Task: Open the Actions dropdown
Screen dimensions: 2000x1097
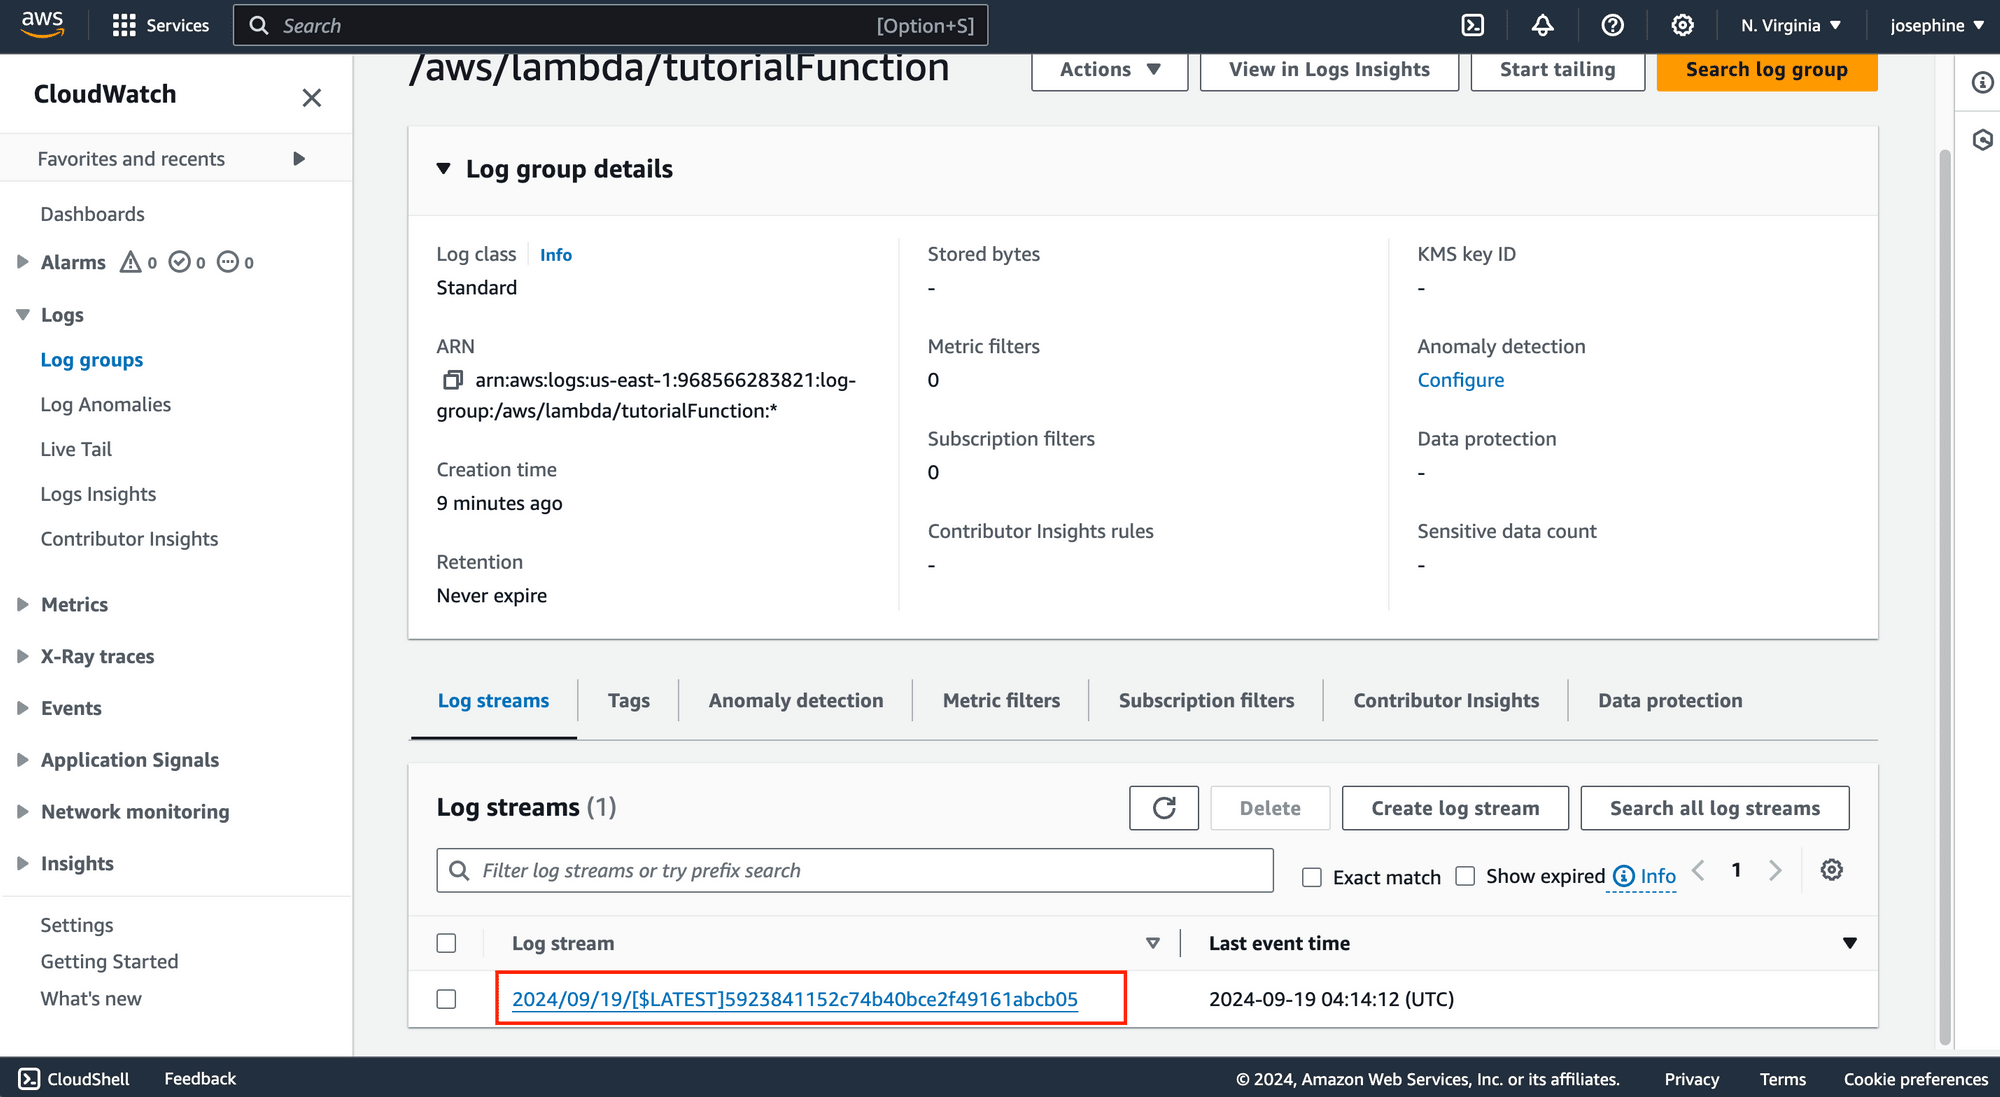Action: click(x=1109, y=69)
